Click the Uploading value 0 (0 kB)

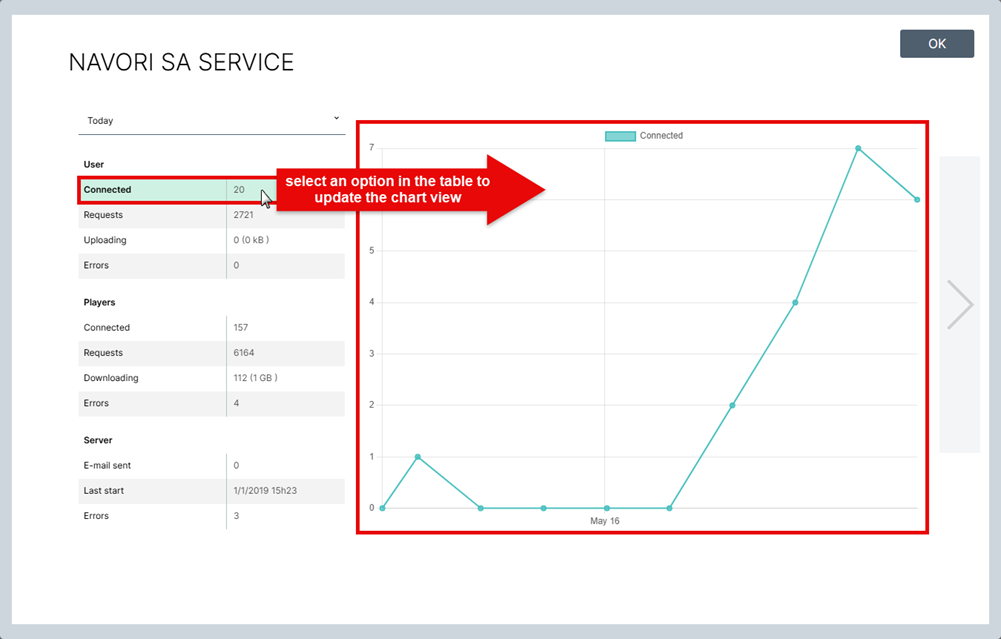tap(251, 240)
